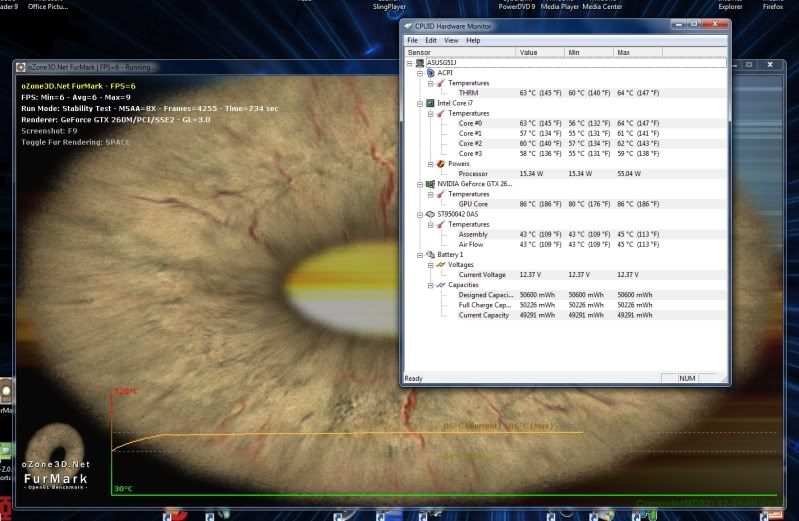Click the ASUSG51J computer icon
This screenshot has width=799, height=521.
[420, 63]
